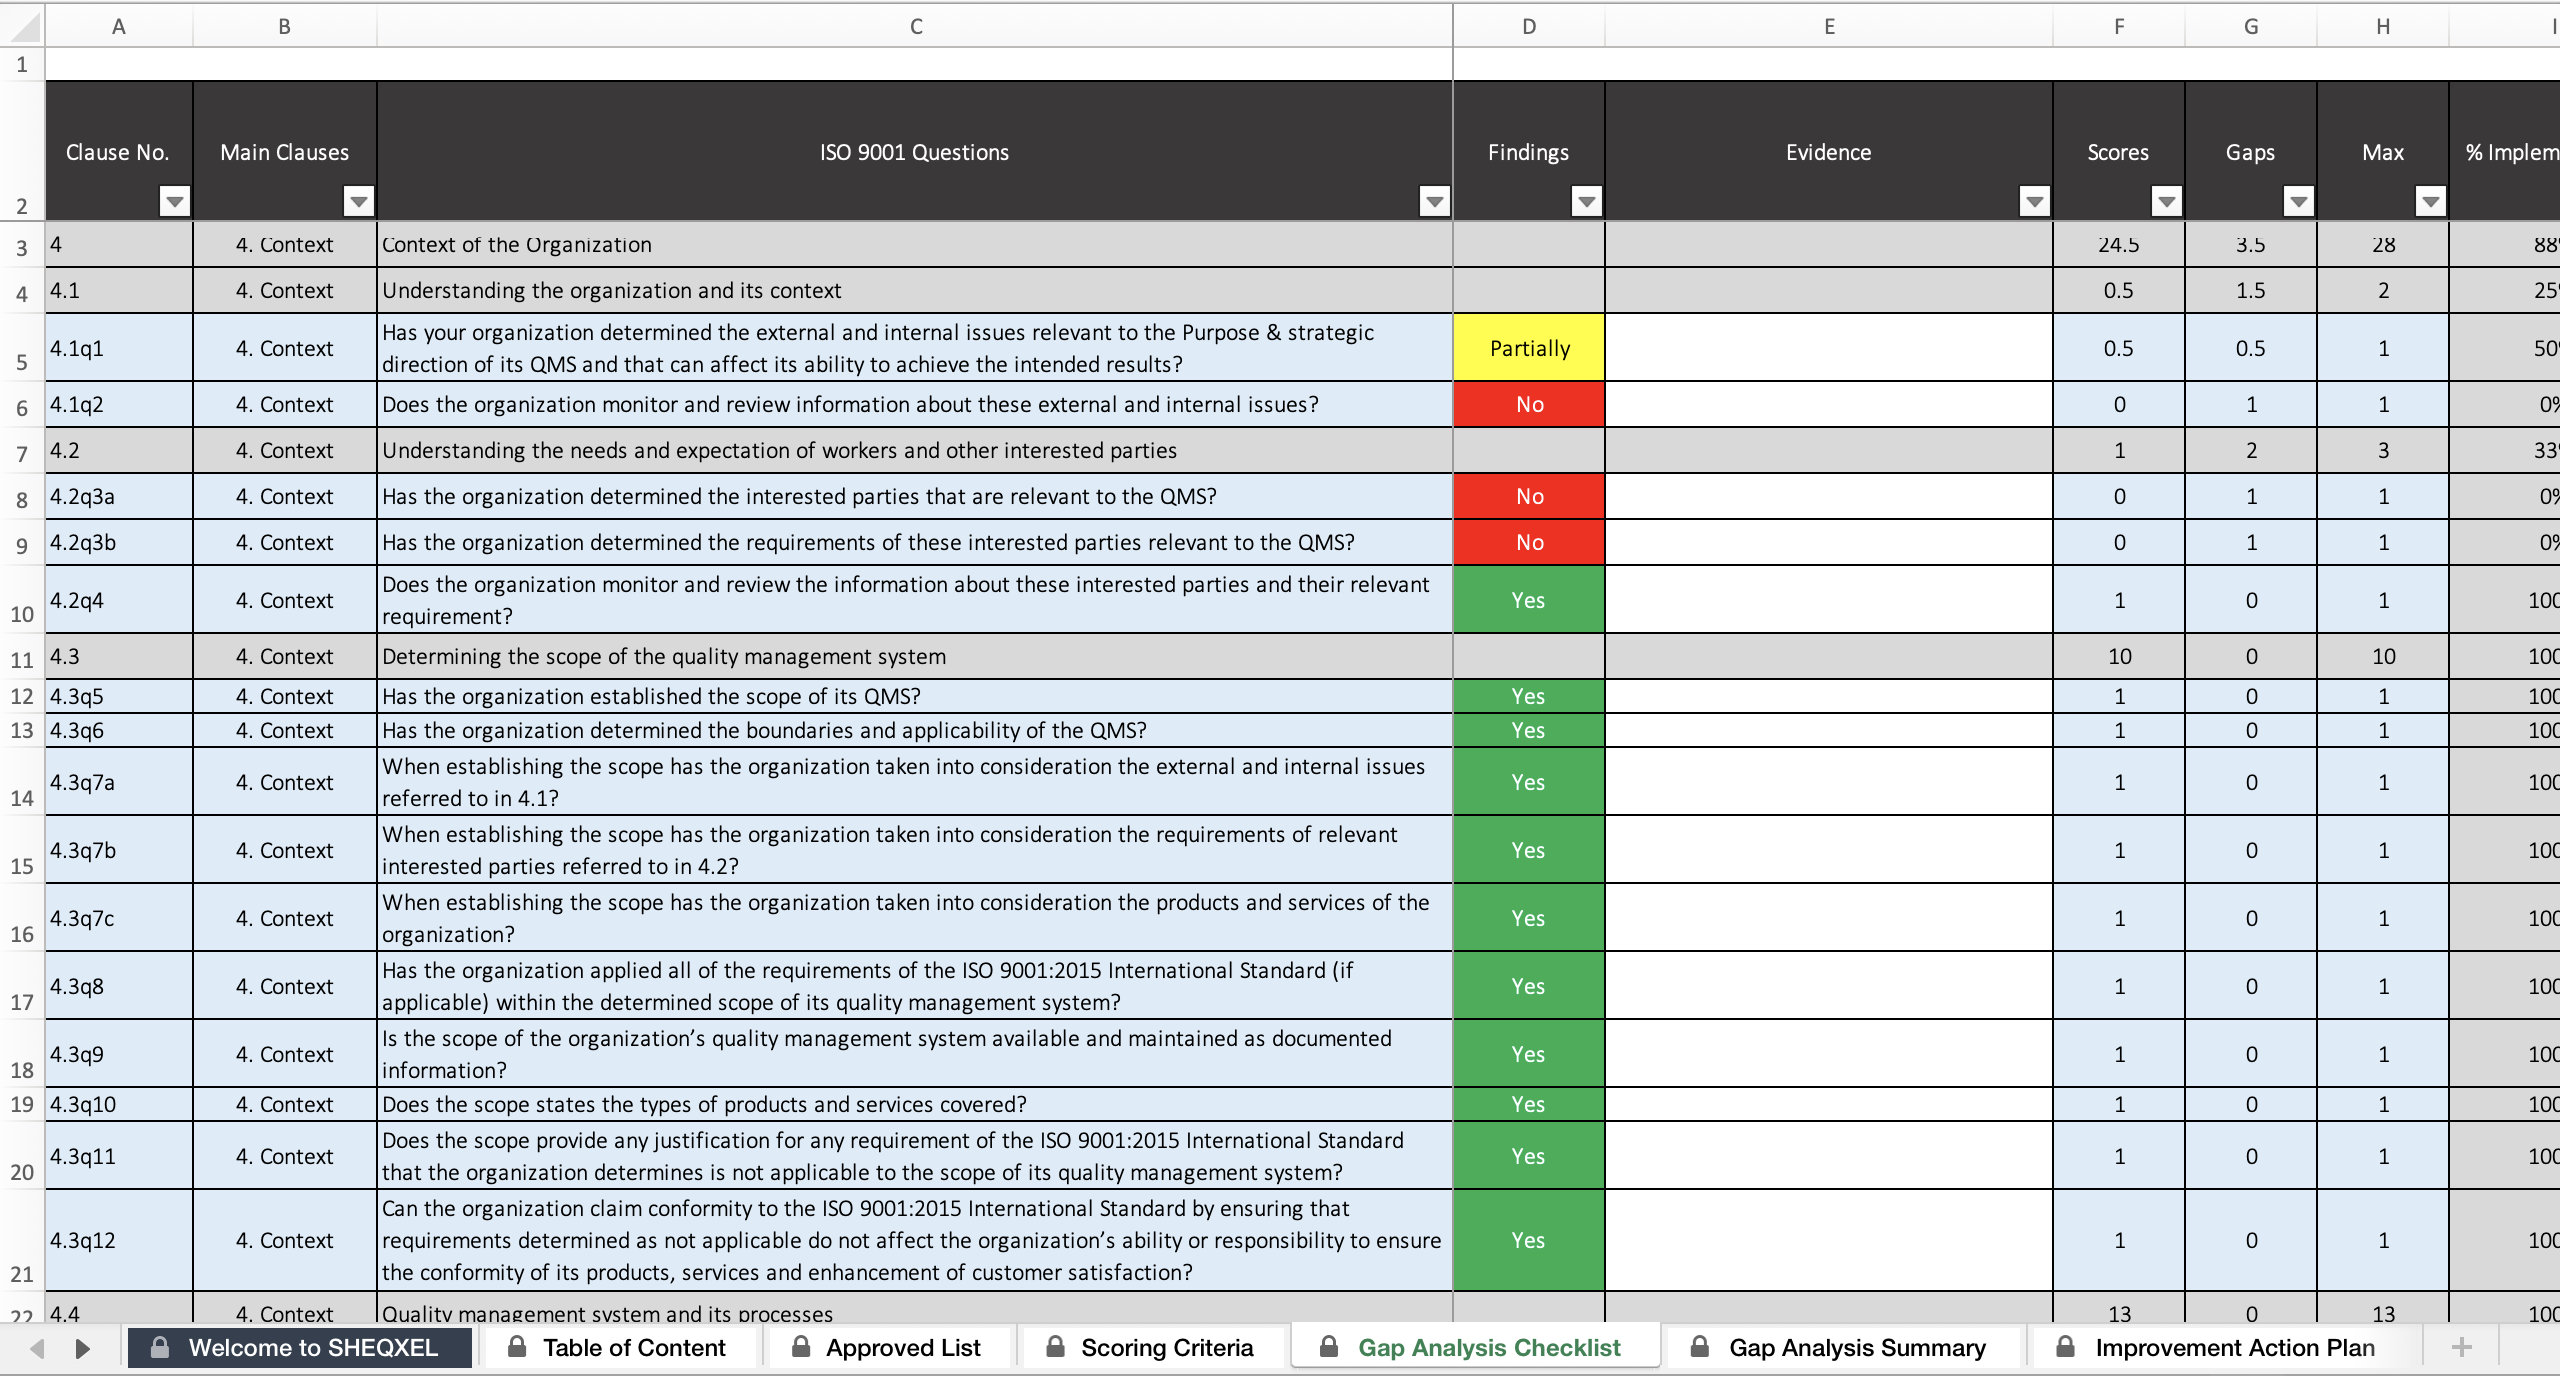This screenshot has height=1376, width=2560.
Task: Open the filter dropdown on Evidence column
Action: click(x=2034, y=201)
